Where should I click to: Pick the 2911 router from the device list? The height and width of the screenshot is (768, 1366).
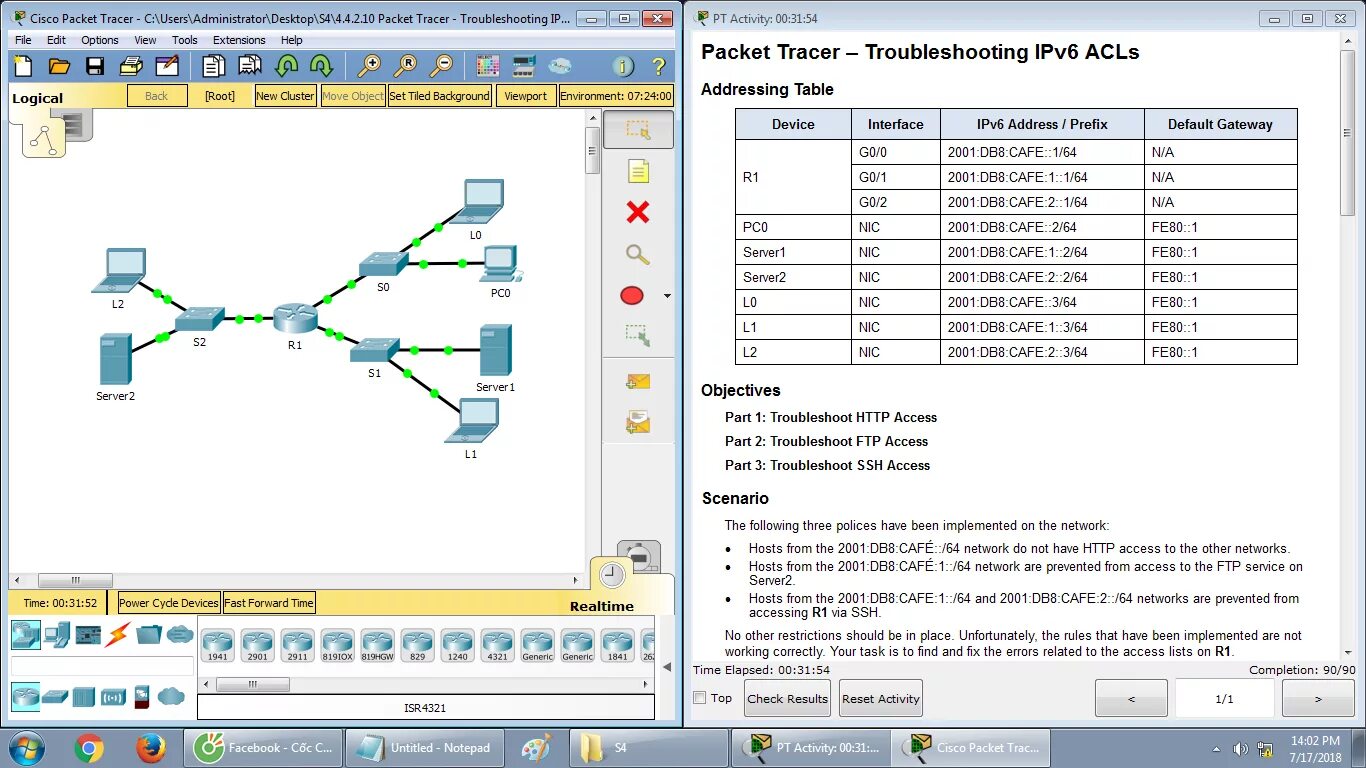point(297,645)
